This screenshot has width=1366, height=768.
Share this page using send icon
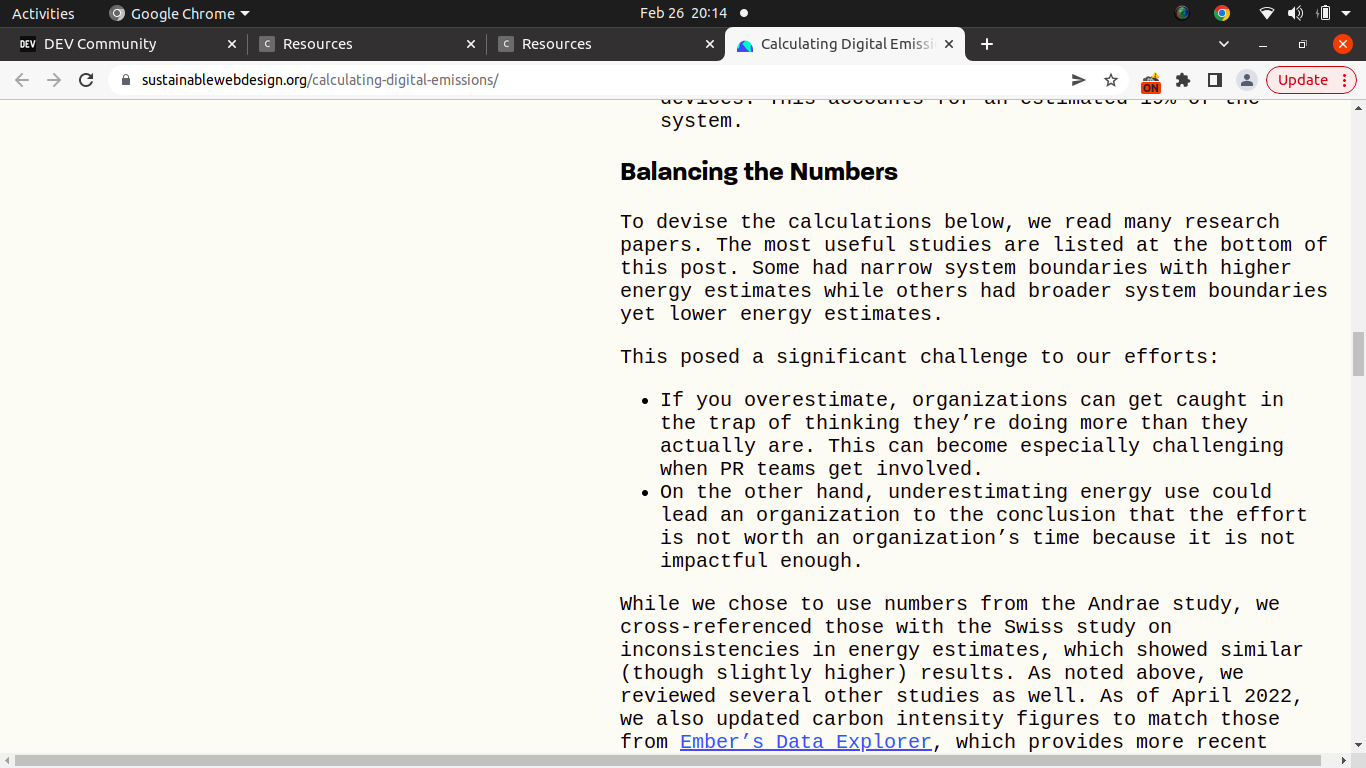(x=1078, y=80)
